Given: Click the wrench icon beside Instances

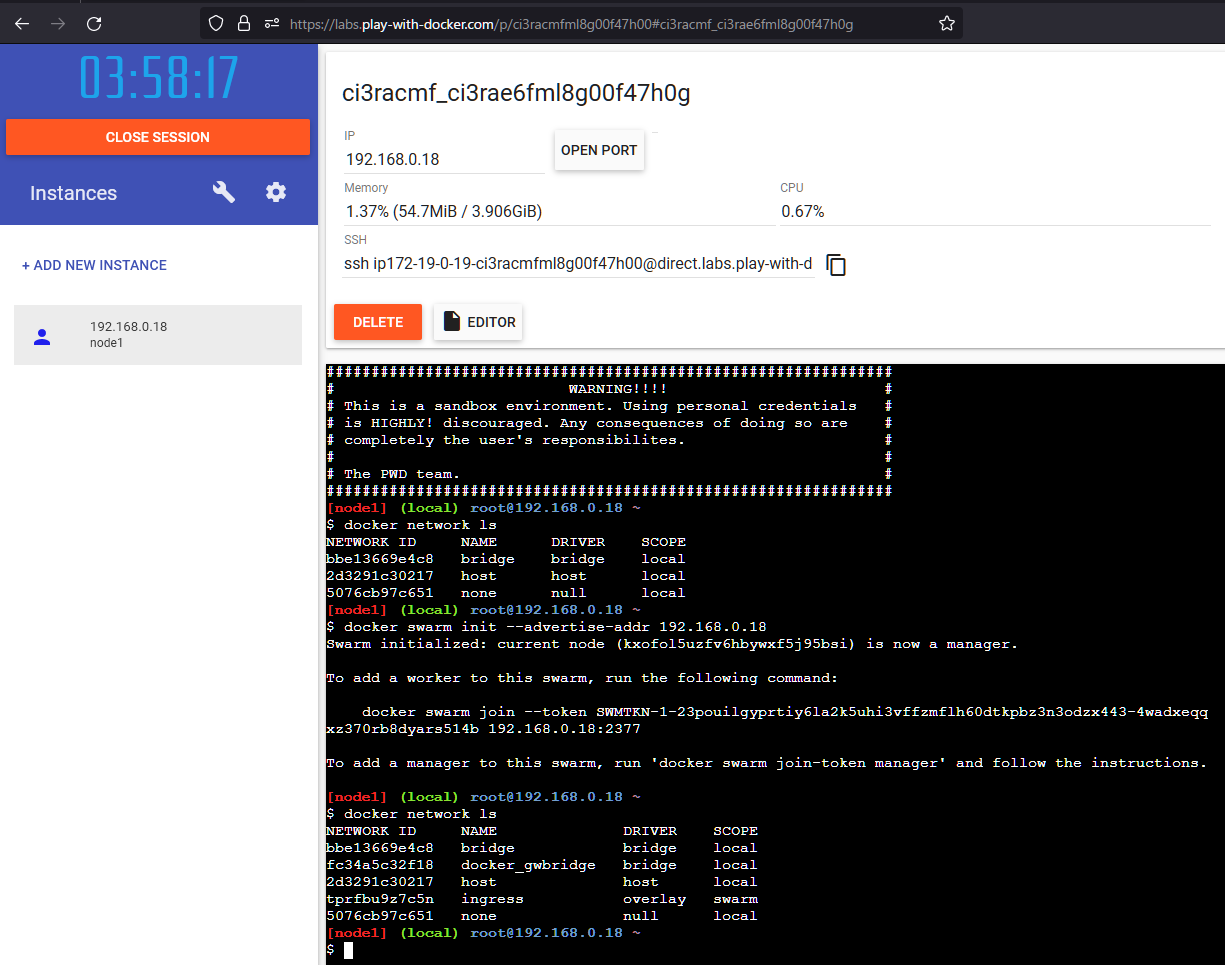Looking at the screenshot, I should coord(224,193).
